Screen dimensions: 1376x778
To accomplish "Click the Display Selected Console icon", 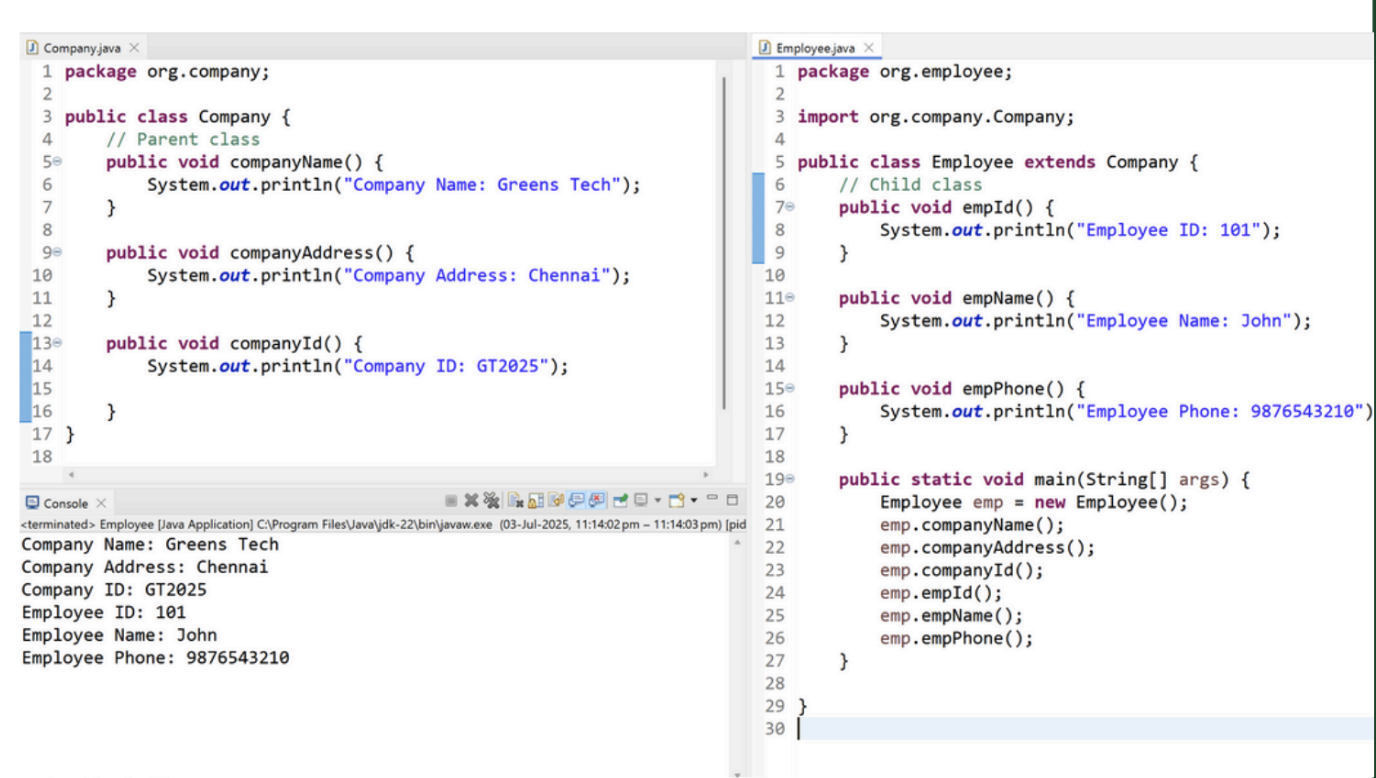I will 641,500.
